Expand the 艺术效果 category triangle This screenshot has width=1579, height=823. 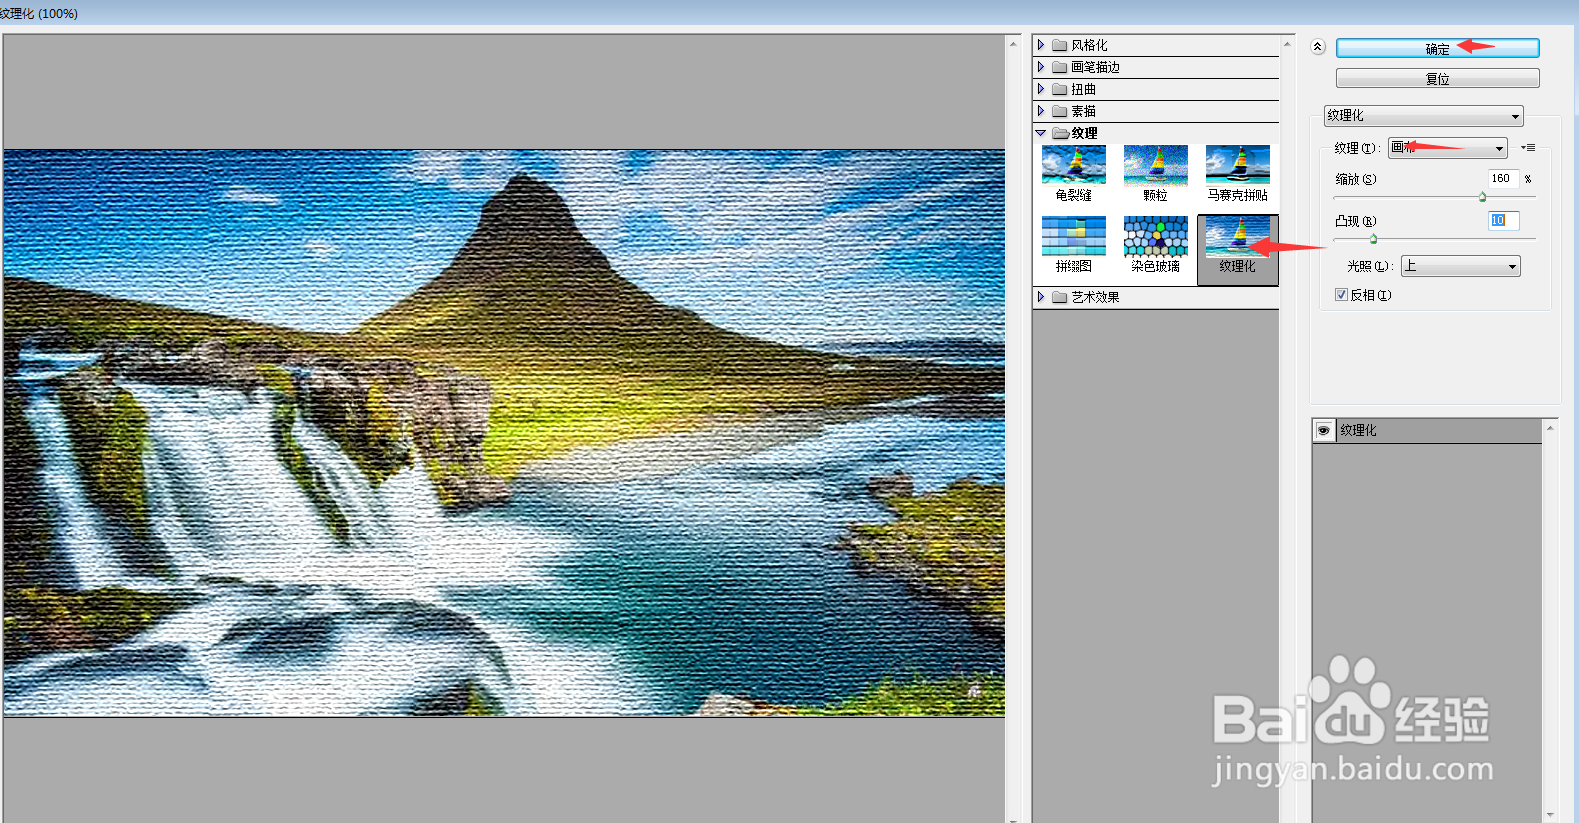click(1041, 297)
